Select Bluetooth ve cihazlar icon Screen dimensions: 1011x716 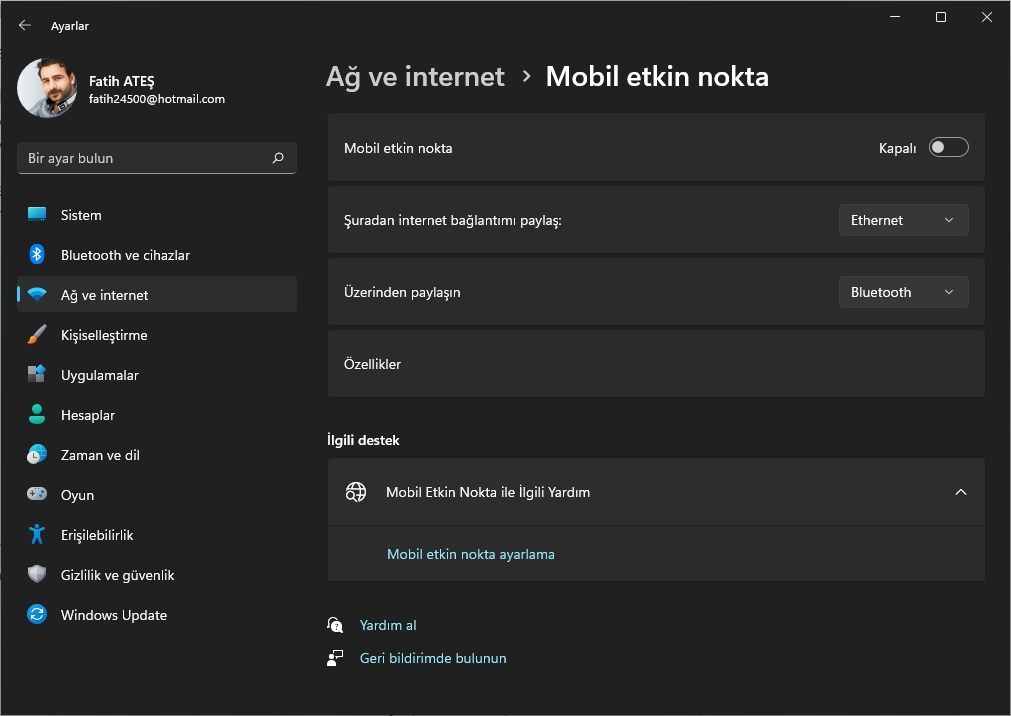(36, 254)
